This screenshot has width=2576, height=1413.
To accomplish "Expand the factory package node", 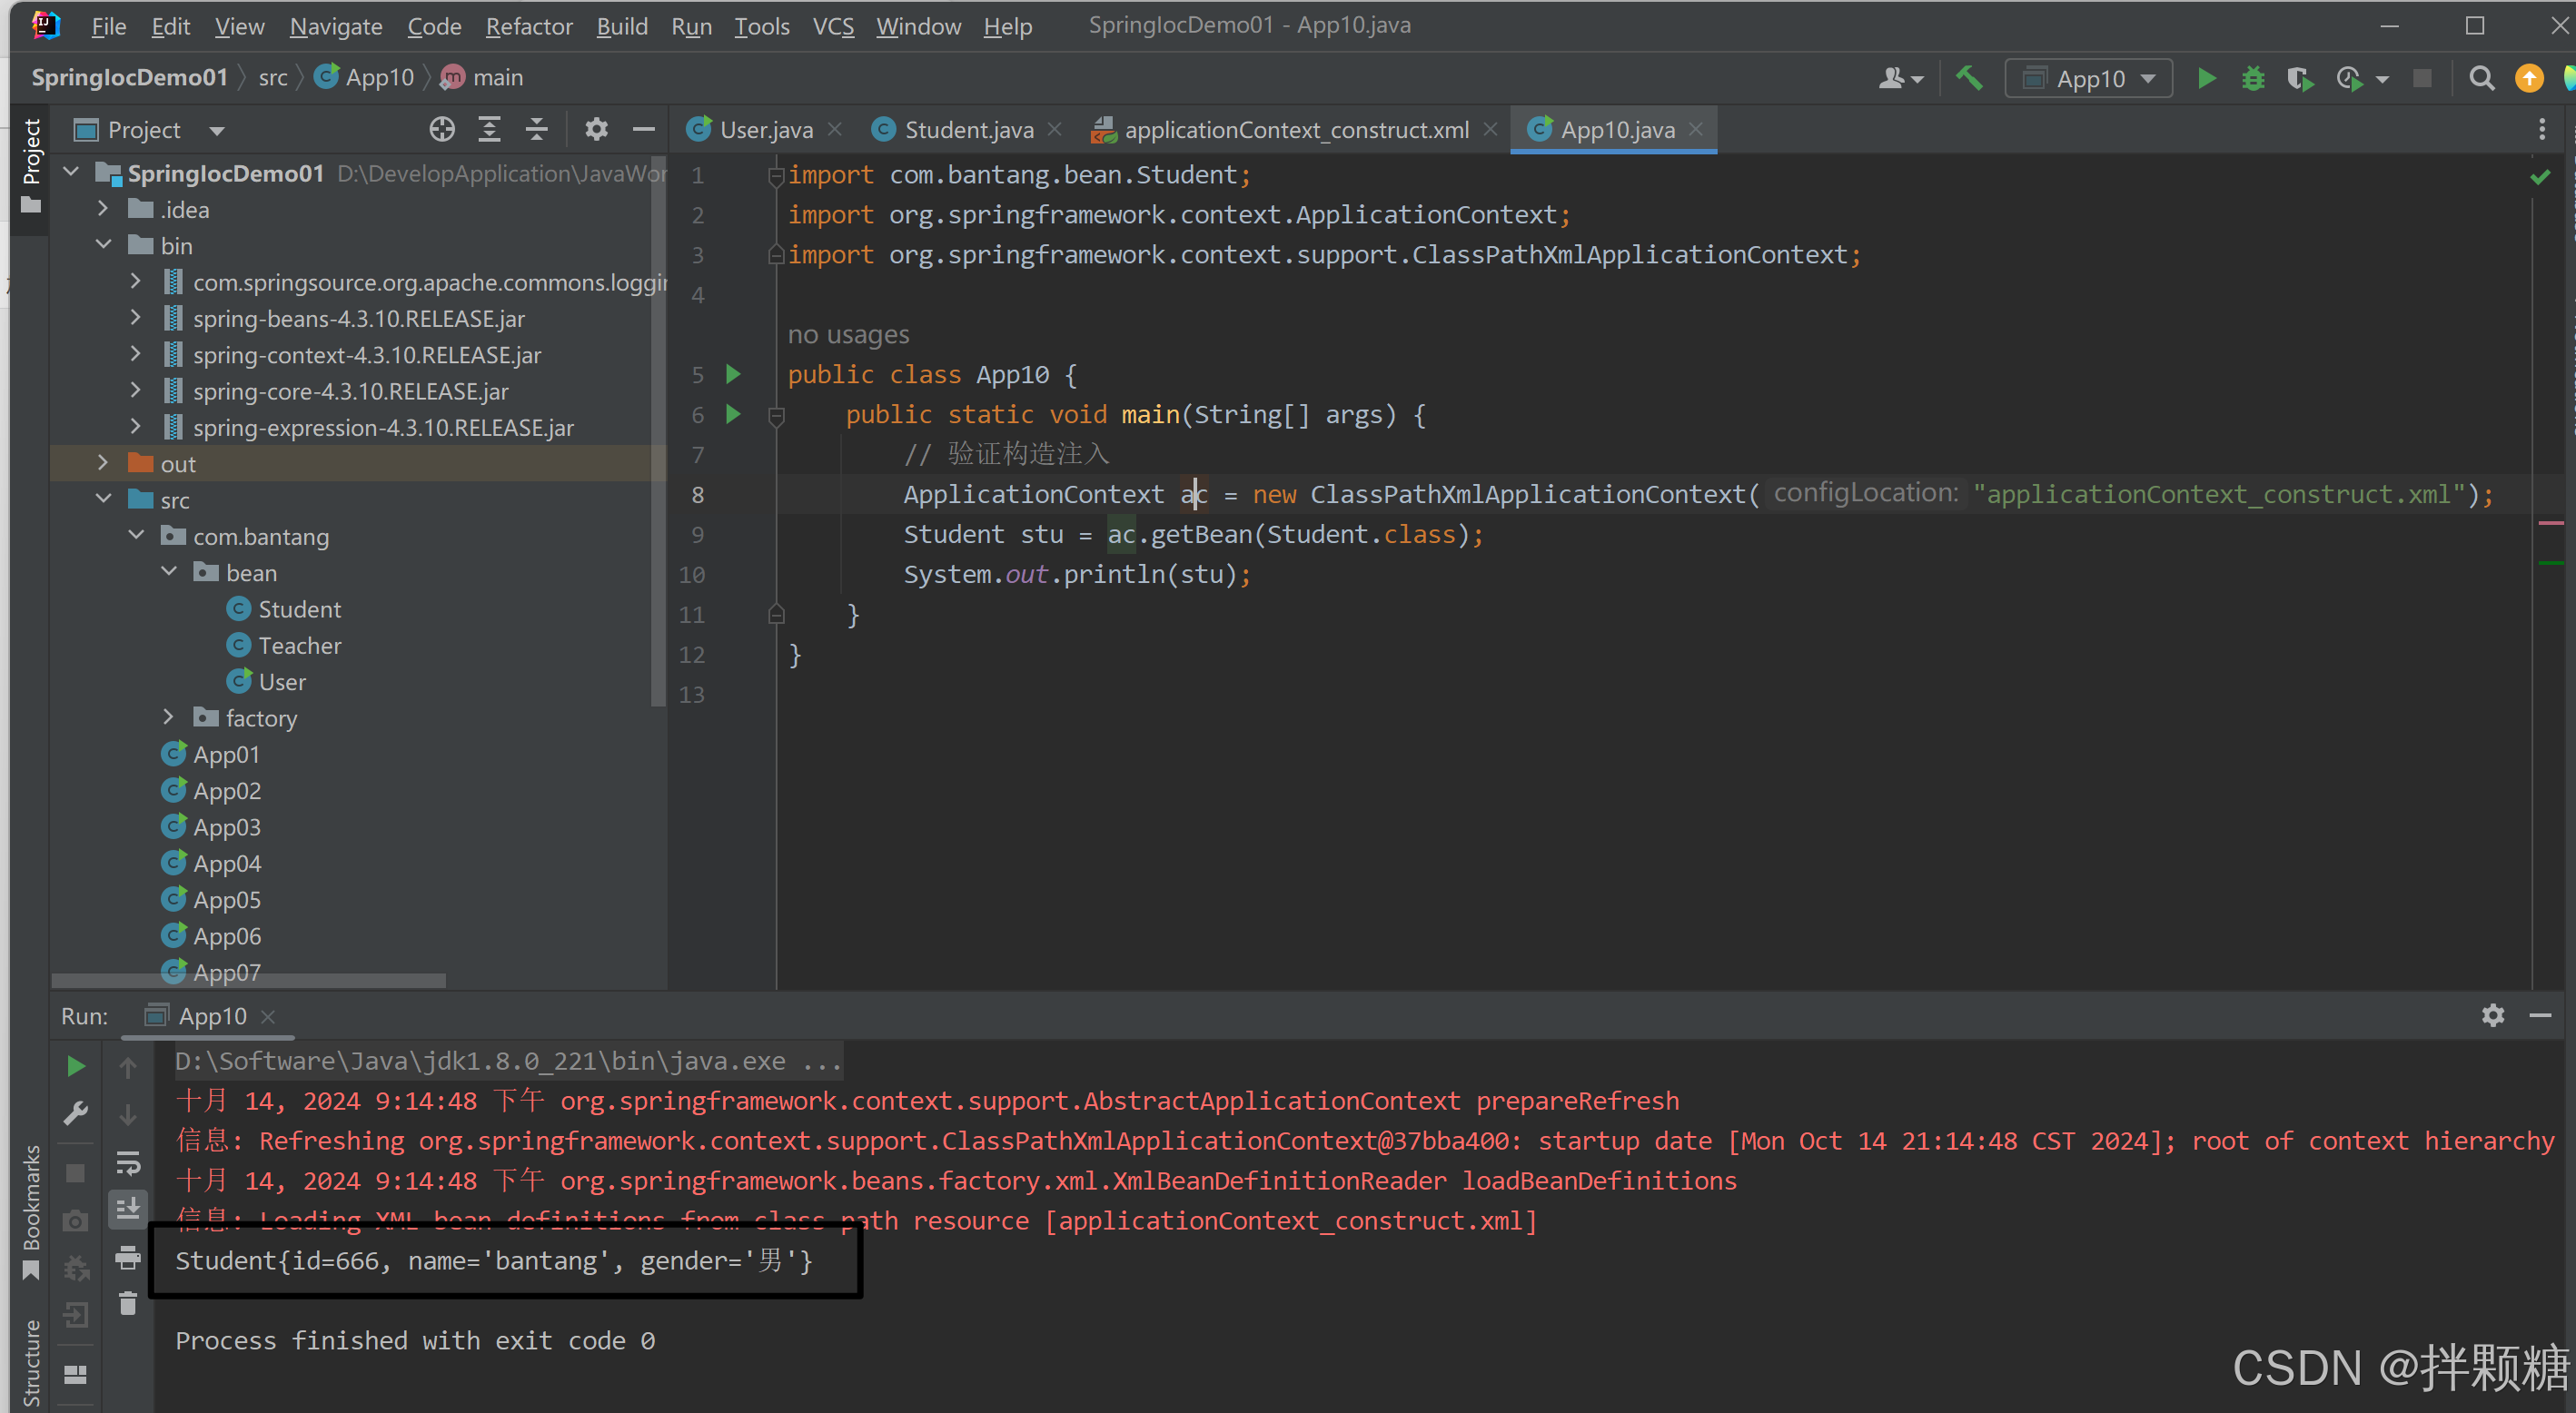I will [x=168, y=717].
